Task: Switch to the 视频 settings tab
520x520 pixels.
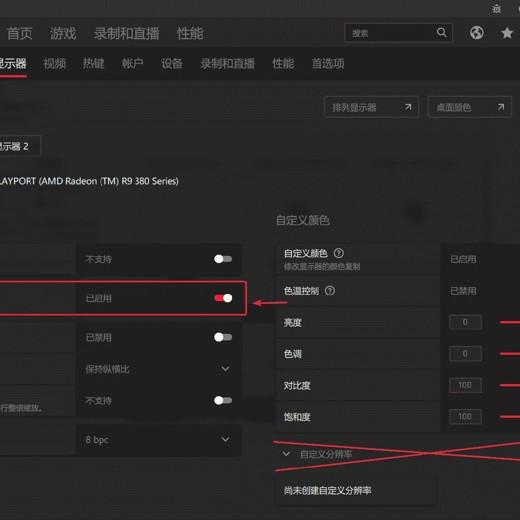Action: click(55, 63)
